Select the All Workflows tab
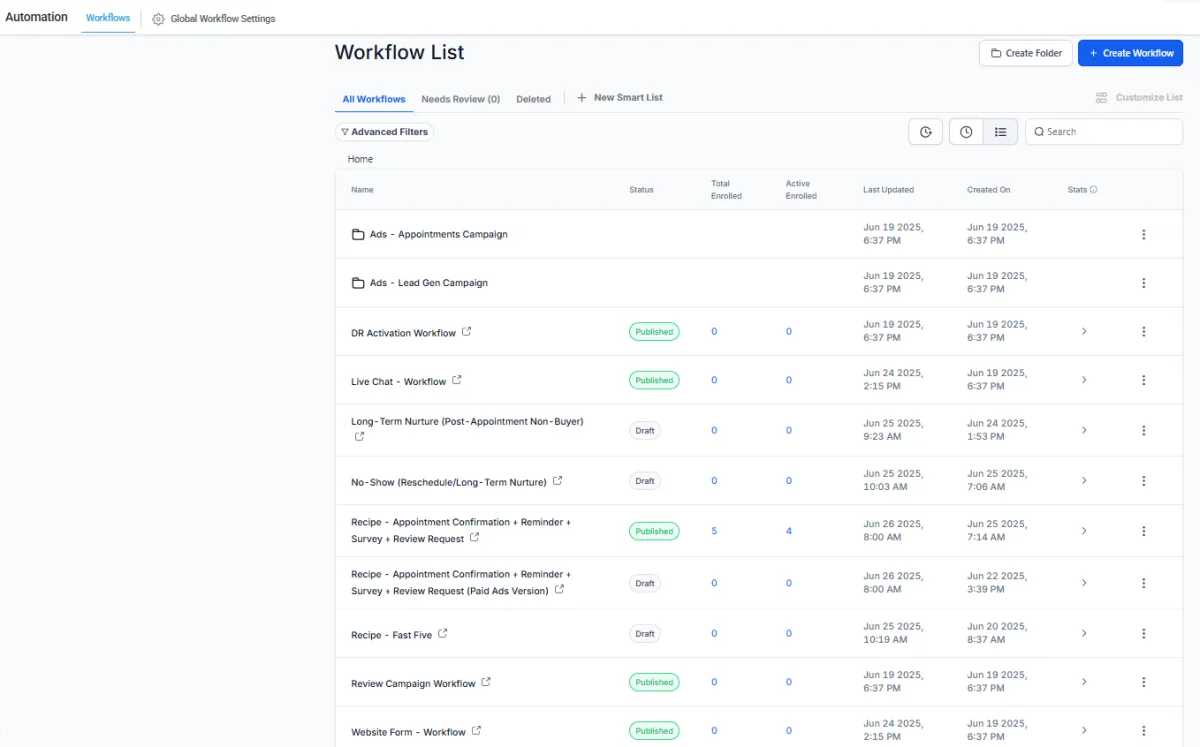 point(374,99)
